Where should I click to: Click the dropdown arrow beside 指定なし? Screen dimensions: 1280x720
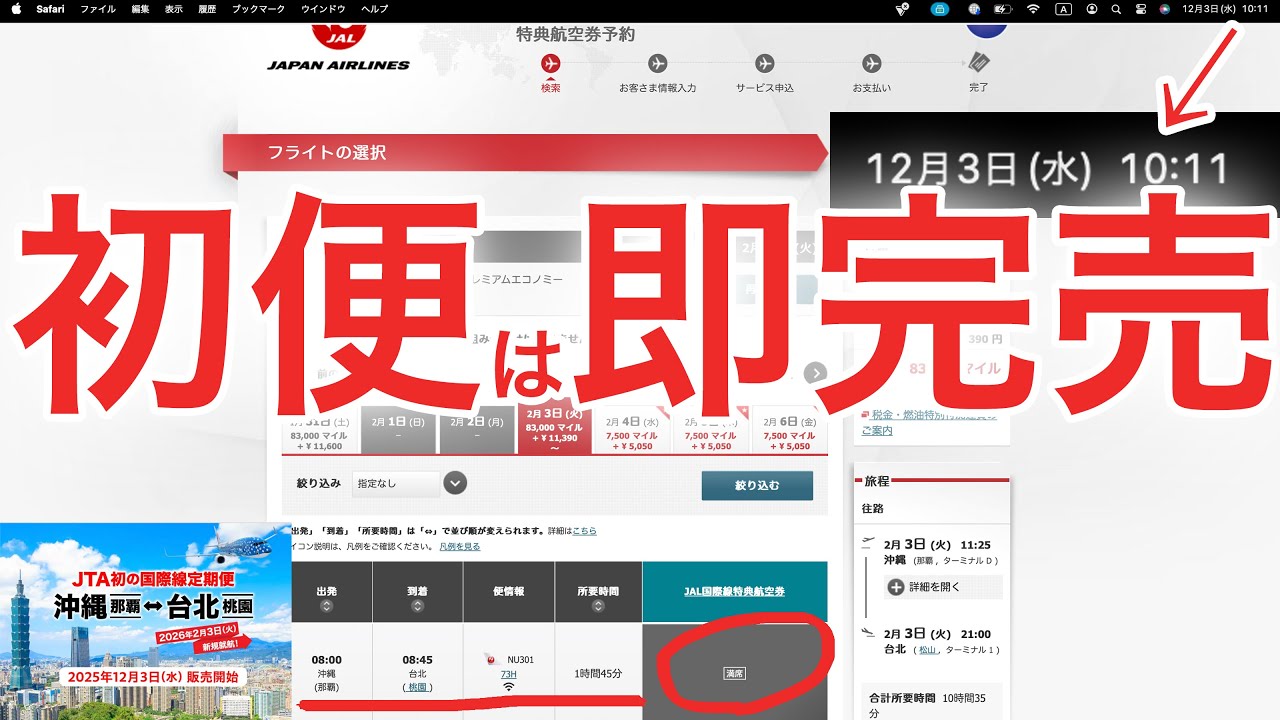[x=455, y=484]
